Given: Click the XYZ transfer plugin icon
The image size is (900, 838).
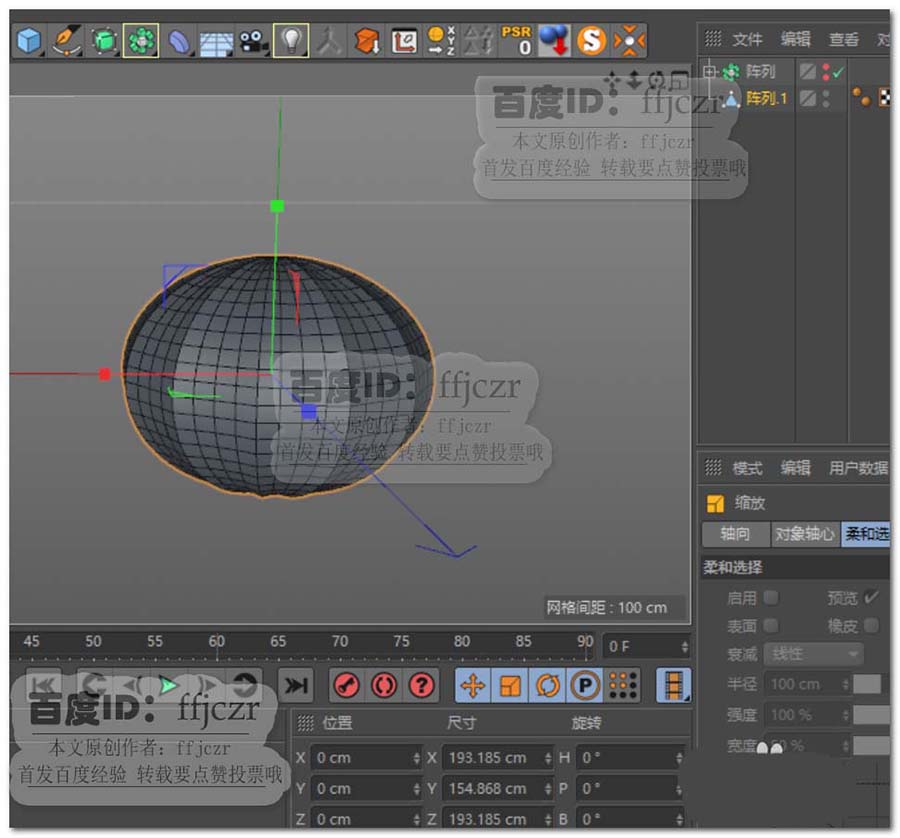Looking at the screenshot, I should tap(441, 41).
